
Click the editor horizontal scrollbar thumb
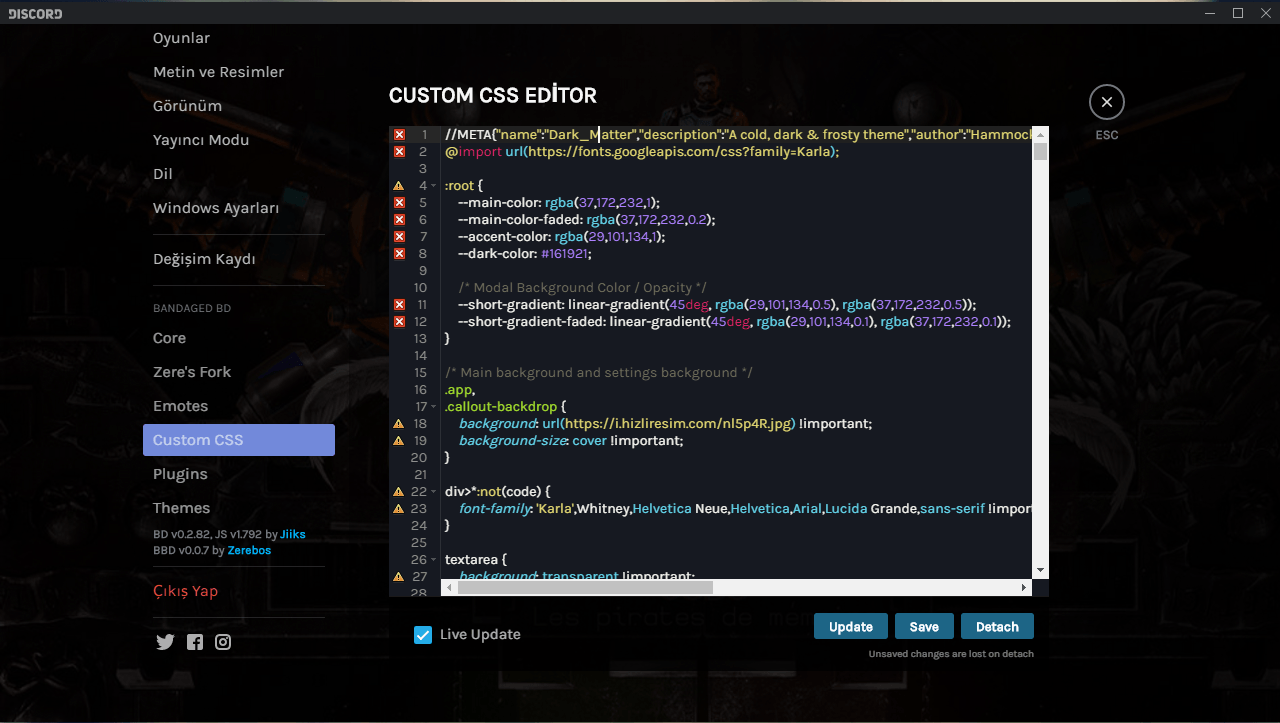tap(585, 588)
